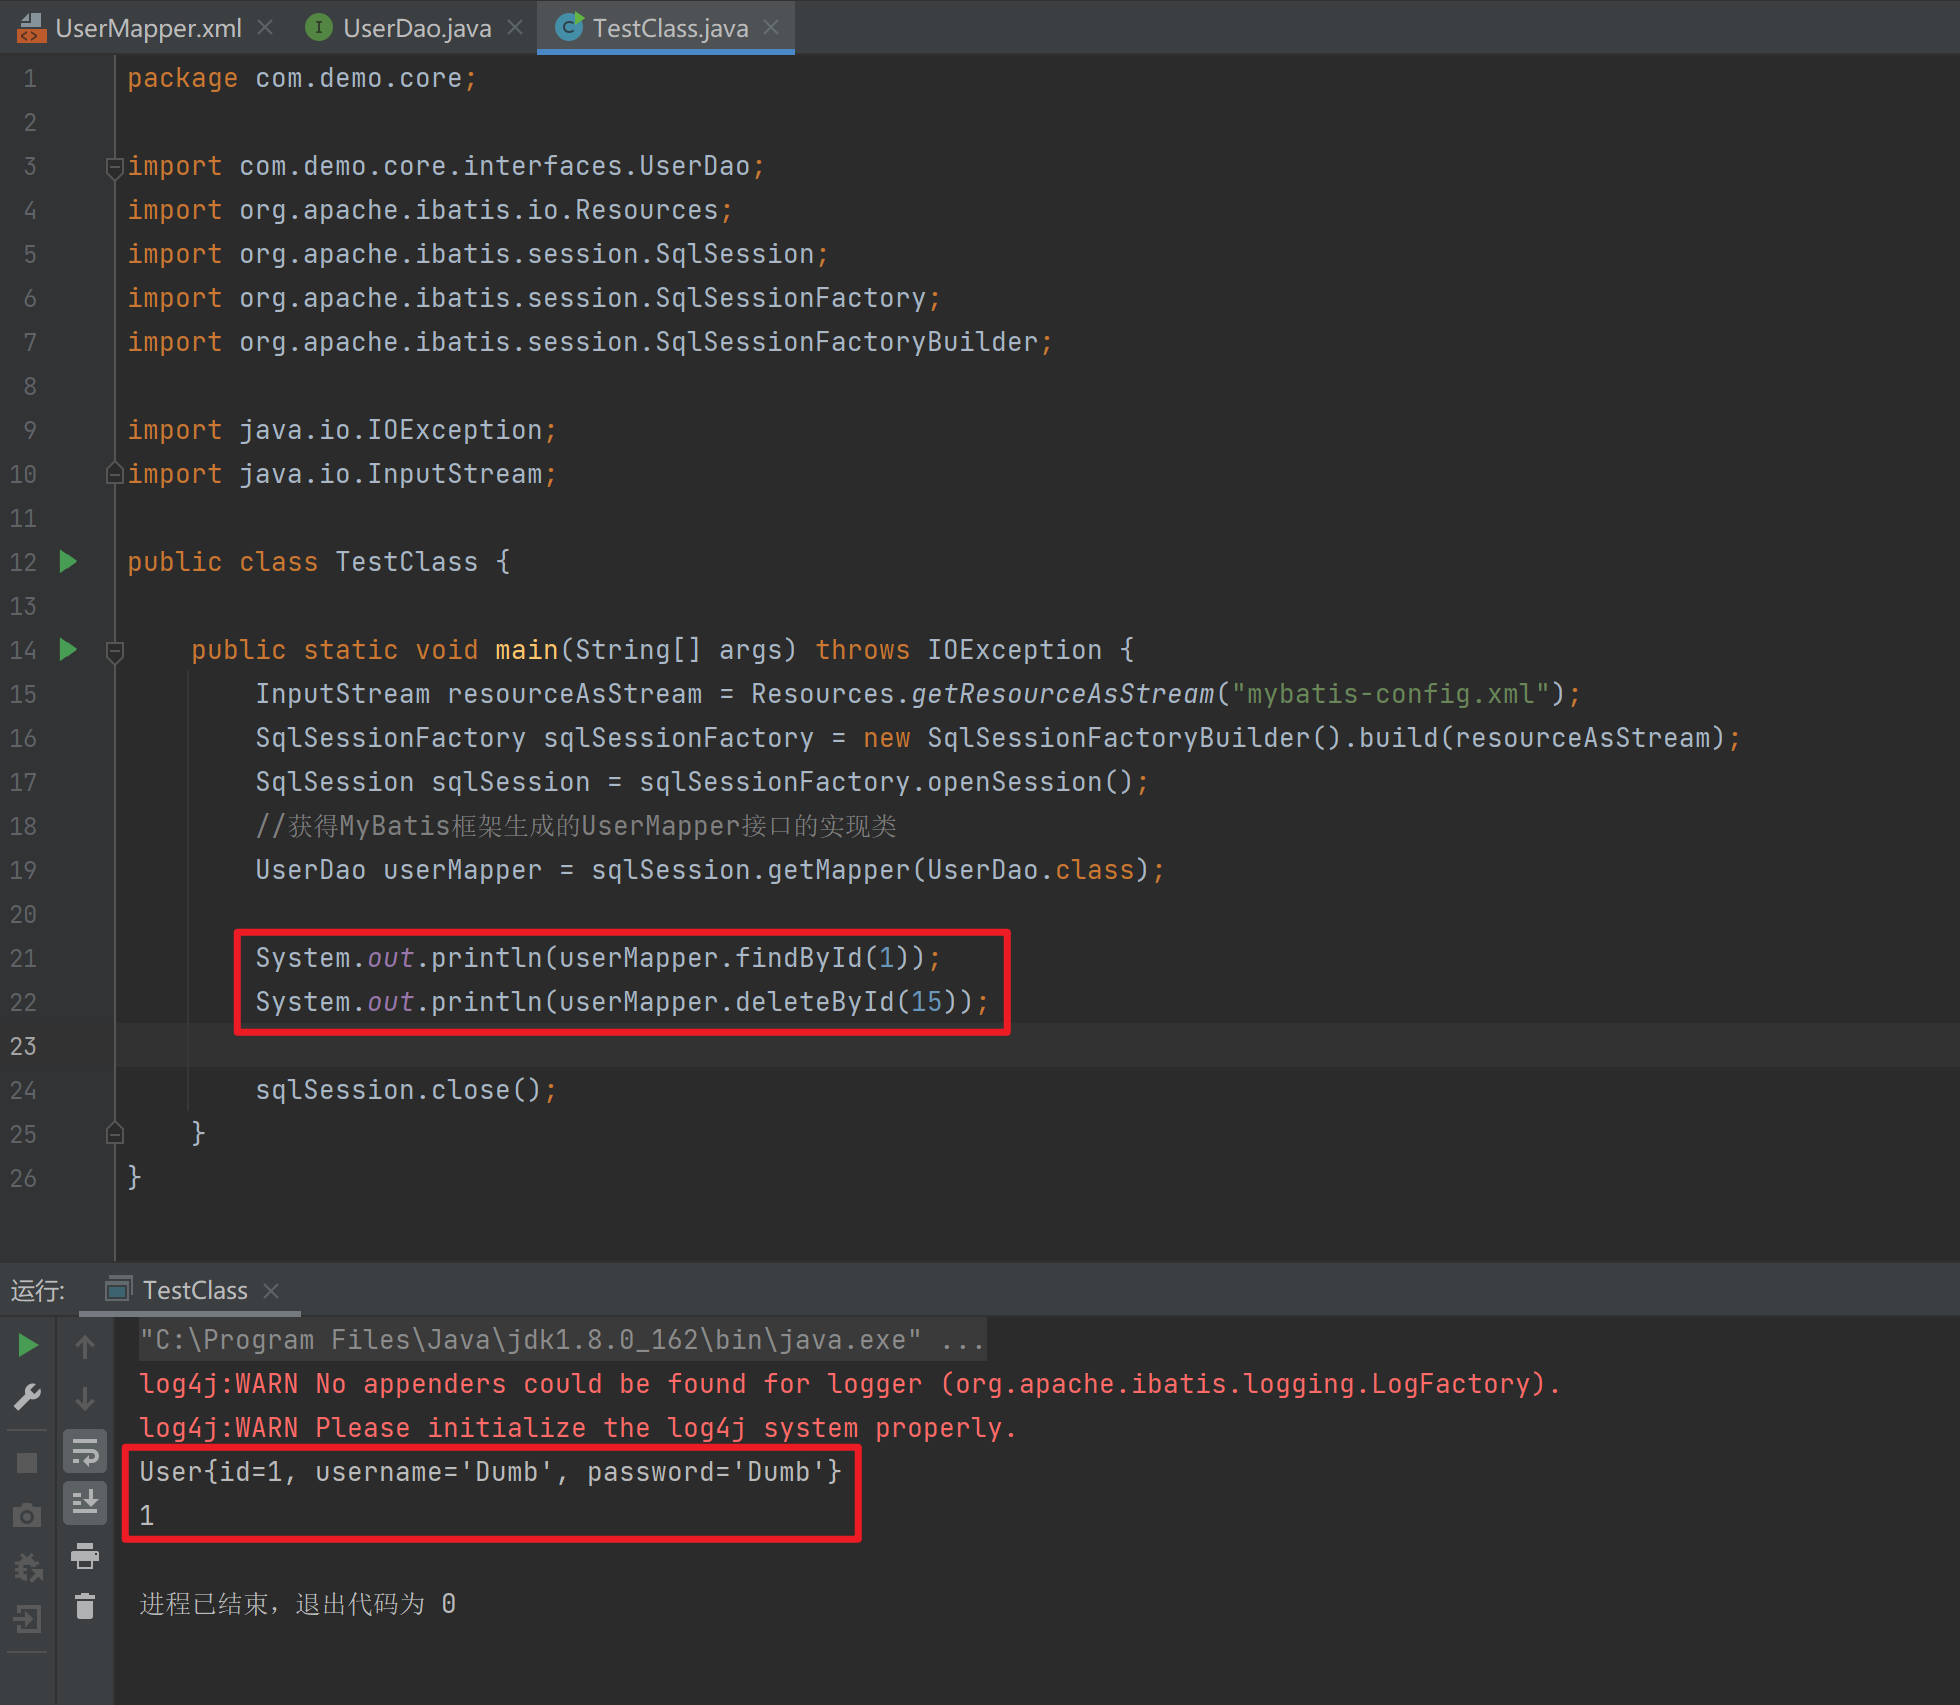Collapse the import block fold marker

click(114, 167)
